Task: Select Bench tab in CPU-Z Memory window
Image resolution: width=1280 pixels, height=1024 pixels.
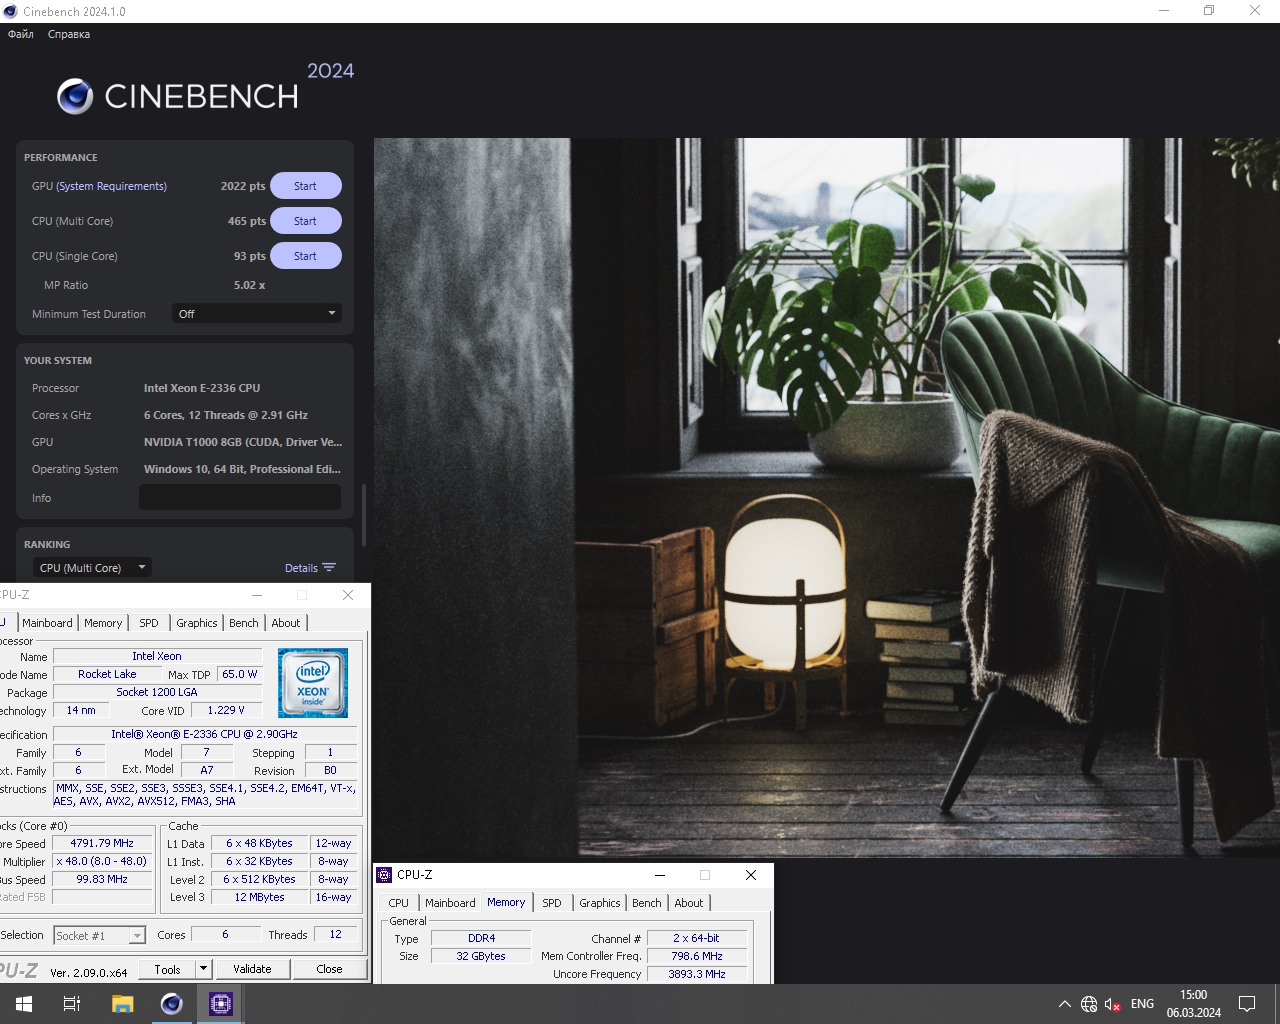Action: [x=647, y=903]
